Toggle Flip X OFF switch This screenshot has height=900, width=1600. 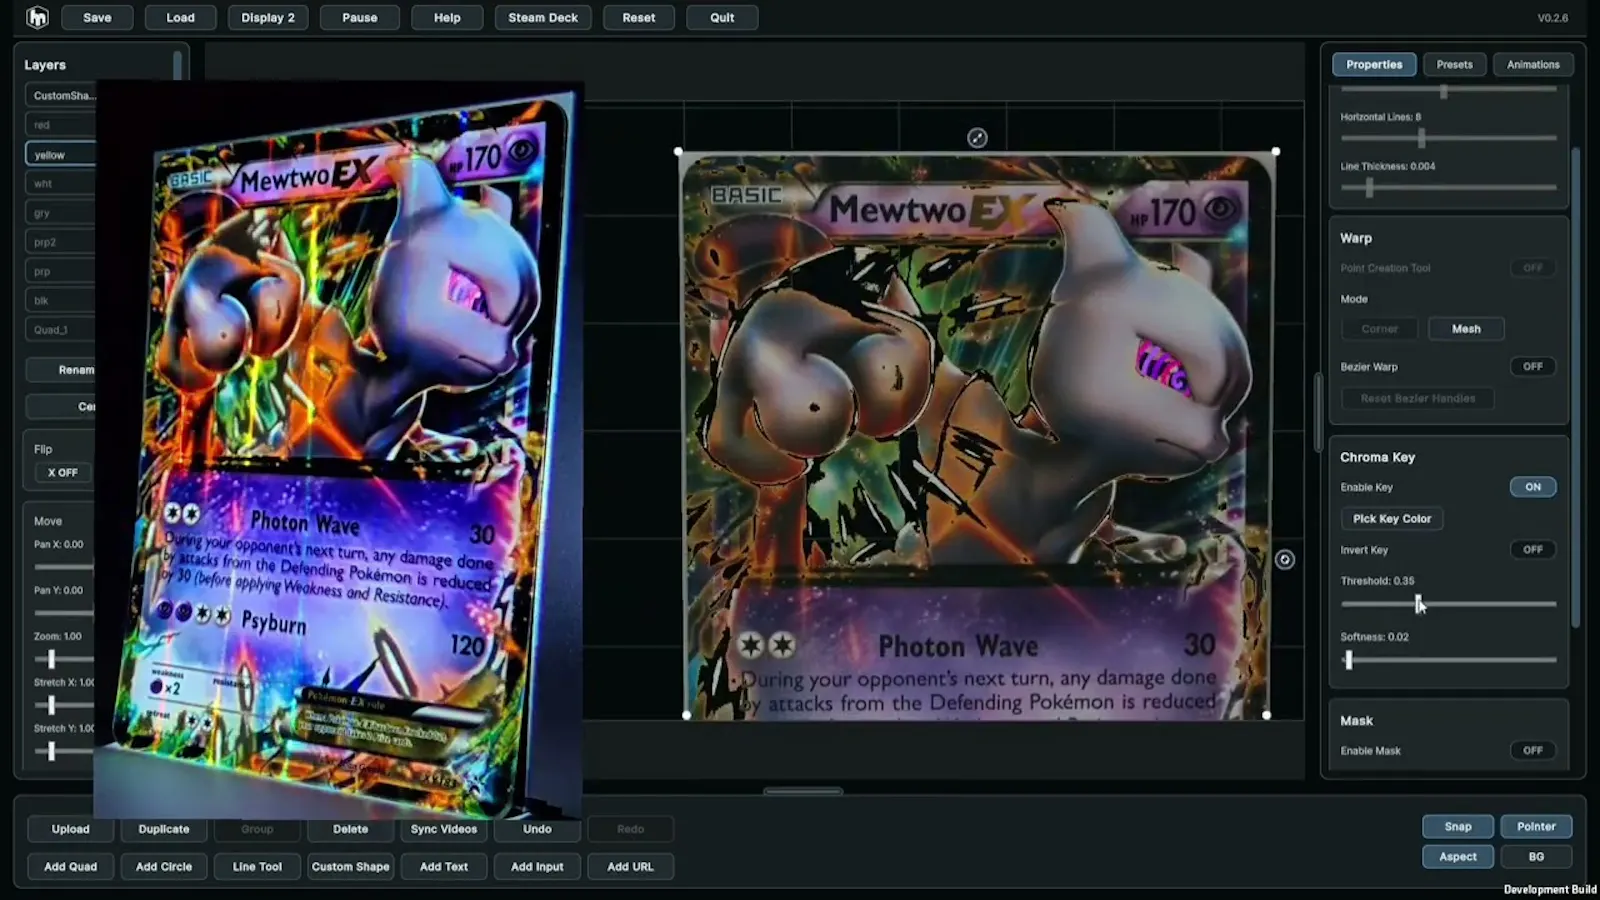pyautogui.click(x=63, y=473)
